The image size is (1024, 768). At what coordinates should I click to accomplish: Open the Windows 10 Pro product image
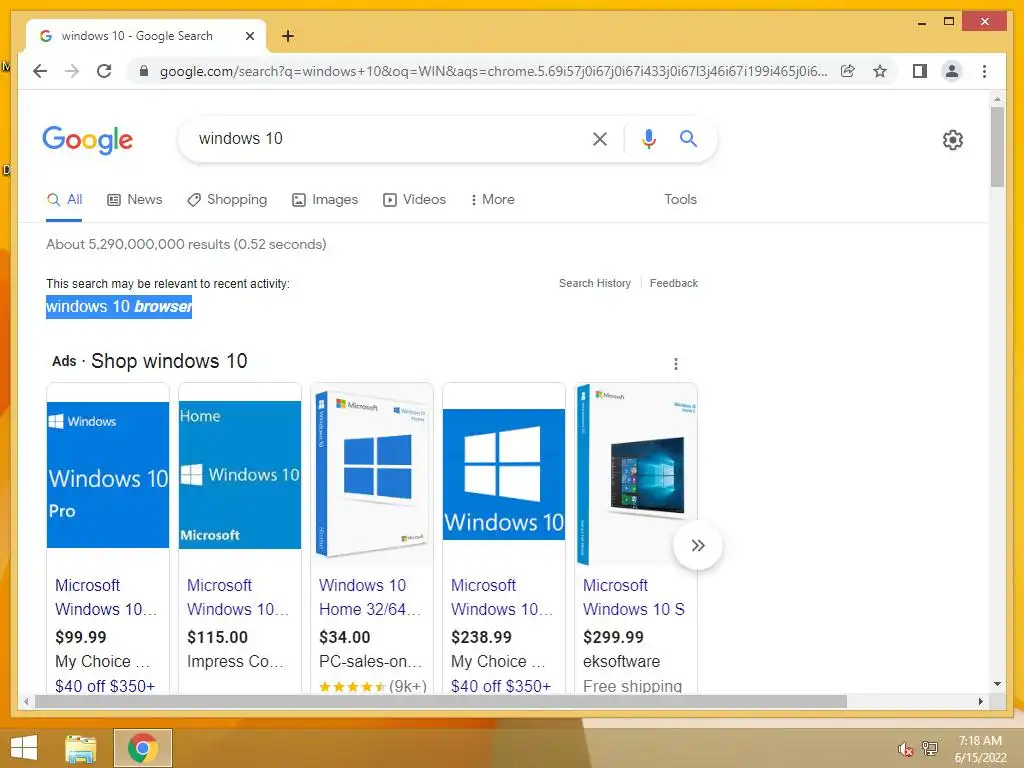(108, 475)
